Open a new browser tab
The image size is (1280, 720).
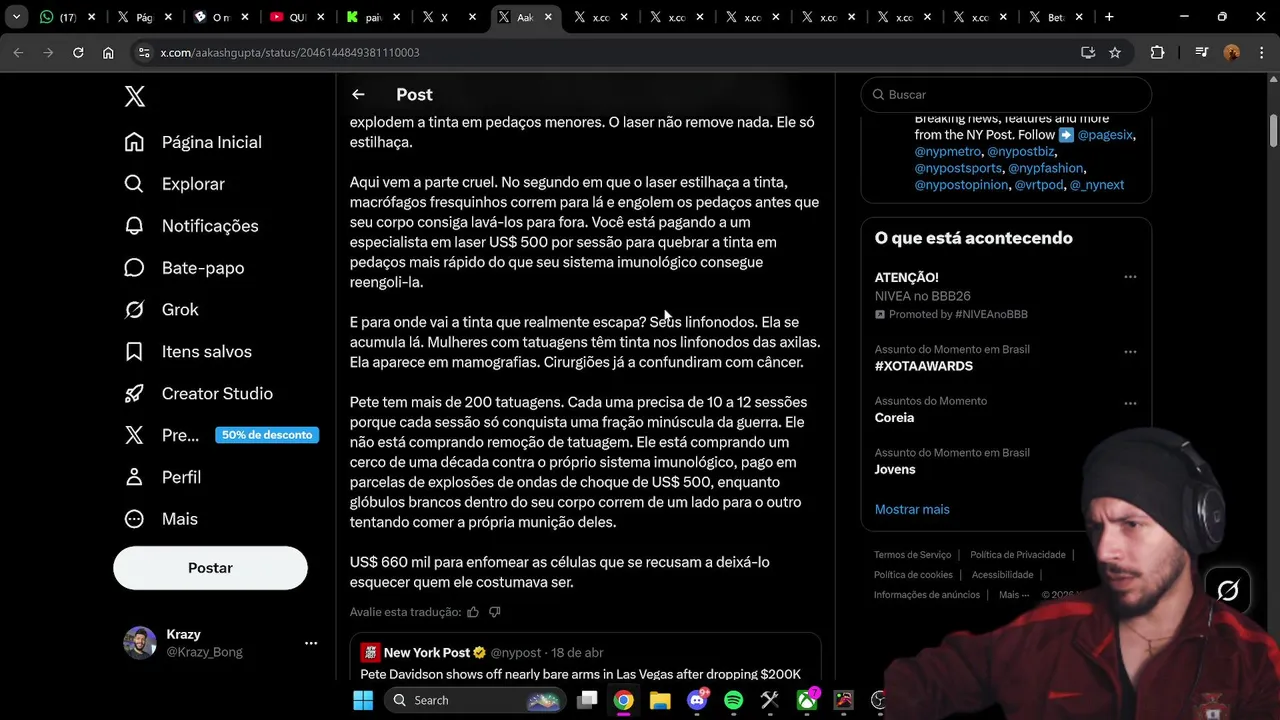point(1109,17)
